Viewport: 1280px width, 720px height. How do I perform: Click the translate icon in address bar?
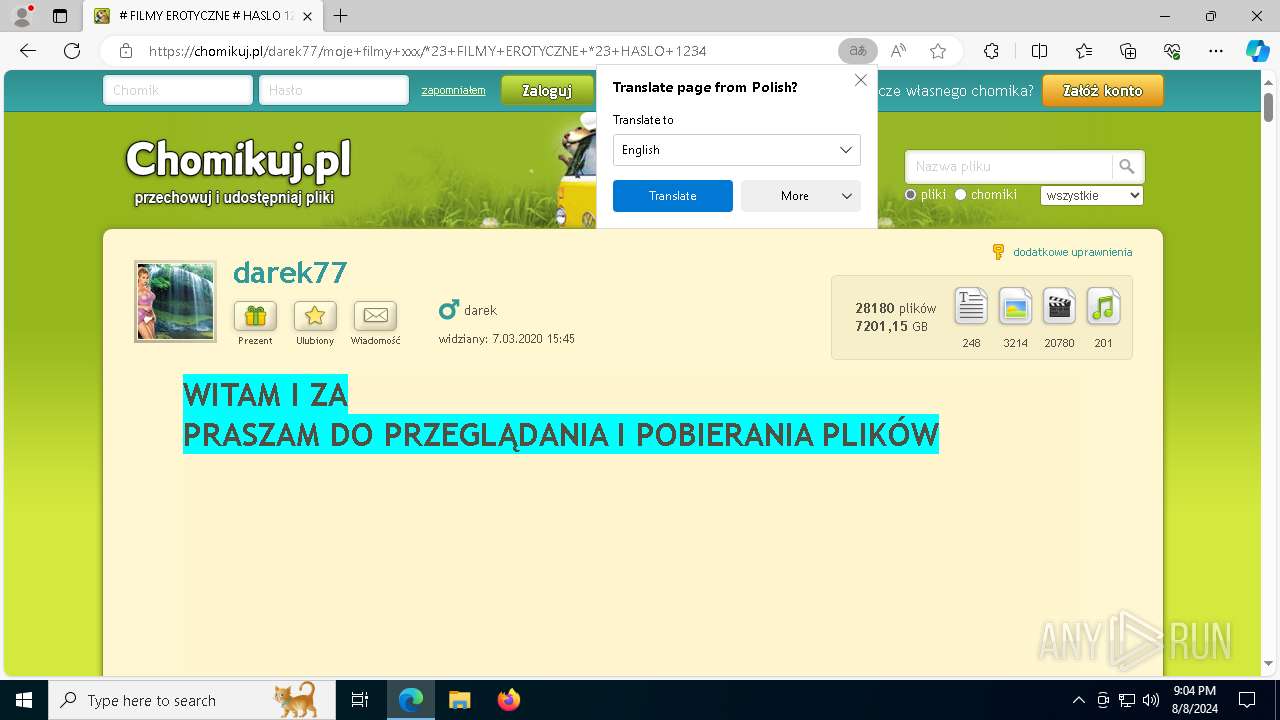(x=857, y=51)
